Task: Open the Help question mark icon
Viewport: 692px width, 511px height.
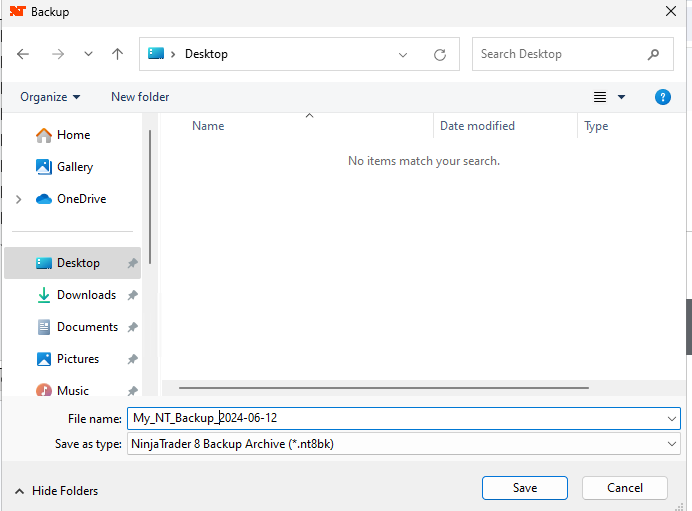Action: tap(662, 97)
